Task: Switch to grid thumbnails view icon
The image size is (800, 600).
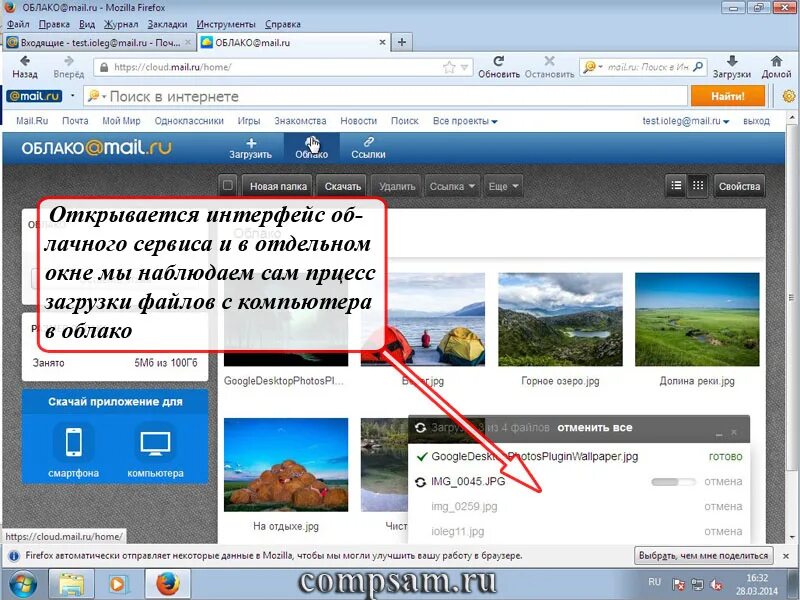Action: click(x=698, y=186)
